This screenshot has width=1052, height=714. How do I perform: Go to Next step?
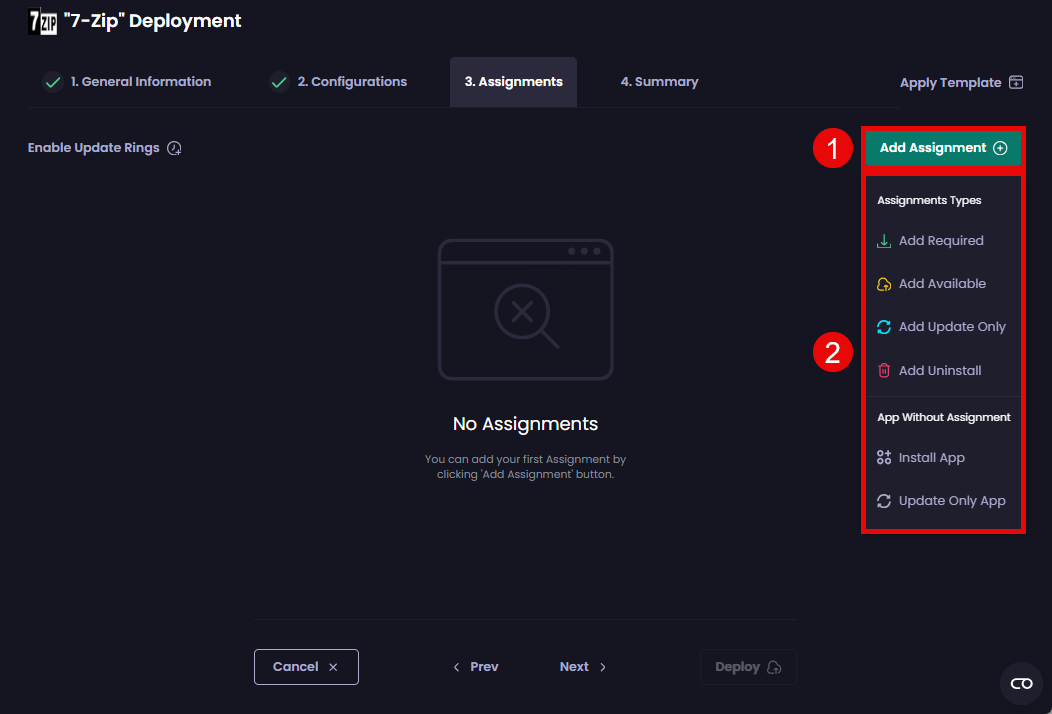pyautogui.click(x=583, y=667)
